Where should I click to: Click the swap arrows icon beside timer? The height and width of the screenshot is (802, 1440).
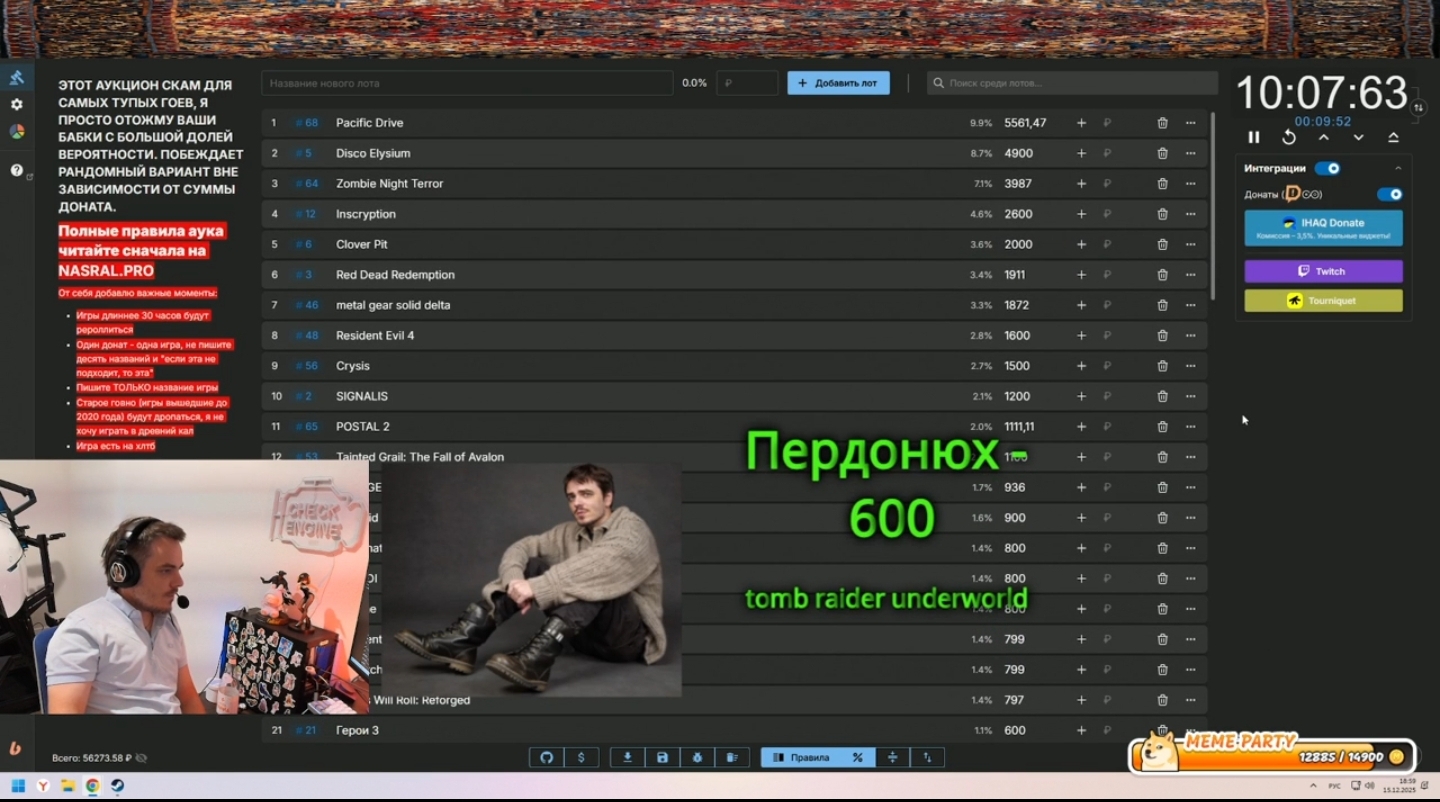(x=1418, y=107)
